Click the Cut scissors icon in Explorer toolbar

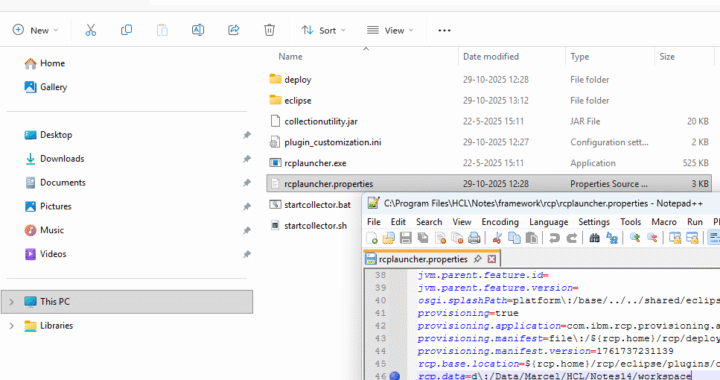(90, 30)
